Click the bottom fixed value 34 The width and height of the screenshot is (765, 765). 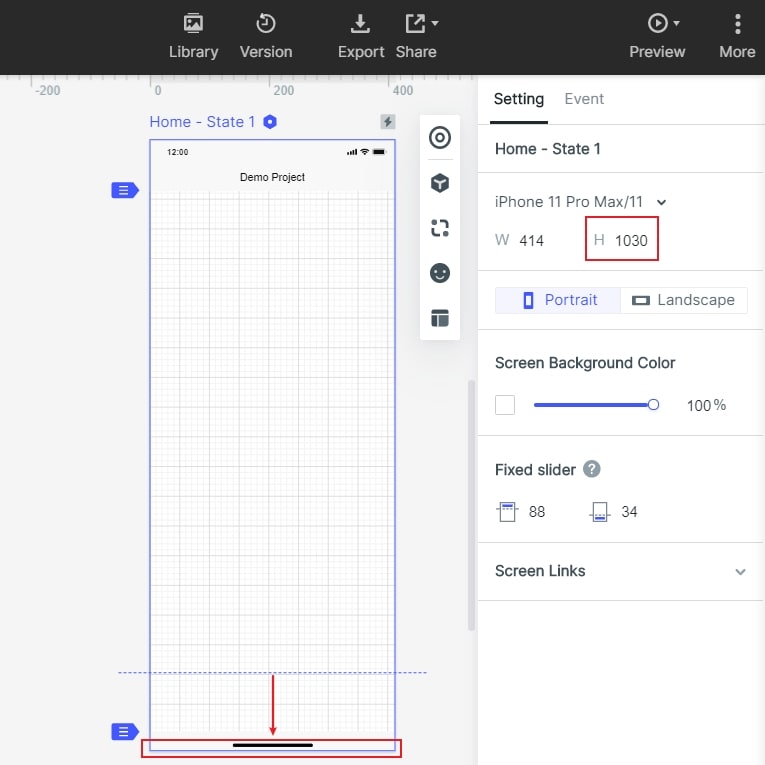coord(629,512)
